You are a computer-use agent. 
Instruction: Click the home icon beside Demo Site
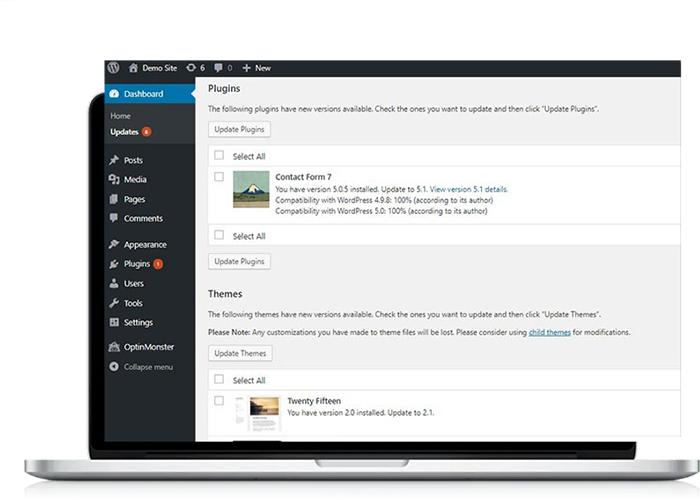(x=133, y=68)
